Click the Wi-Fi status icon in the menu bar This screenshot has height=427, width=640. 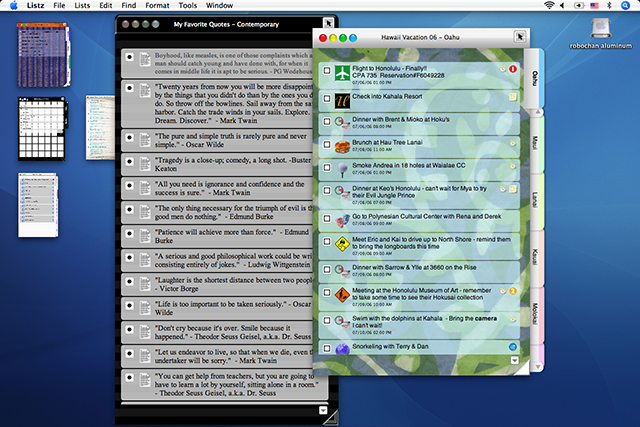point(549,5)
